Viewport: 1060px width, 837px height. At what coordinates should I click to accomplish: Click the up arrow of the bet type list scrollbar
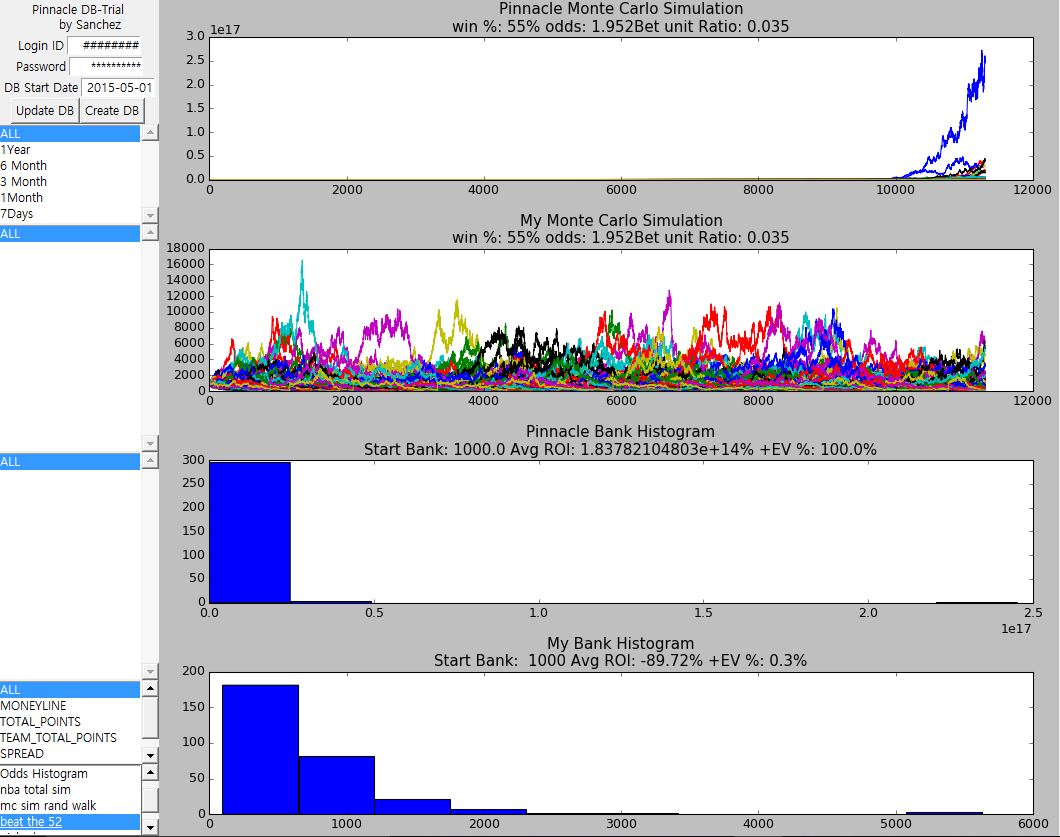(x=150, y=688)
